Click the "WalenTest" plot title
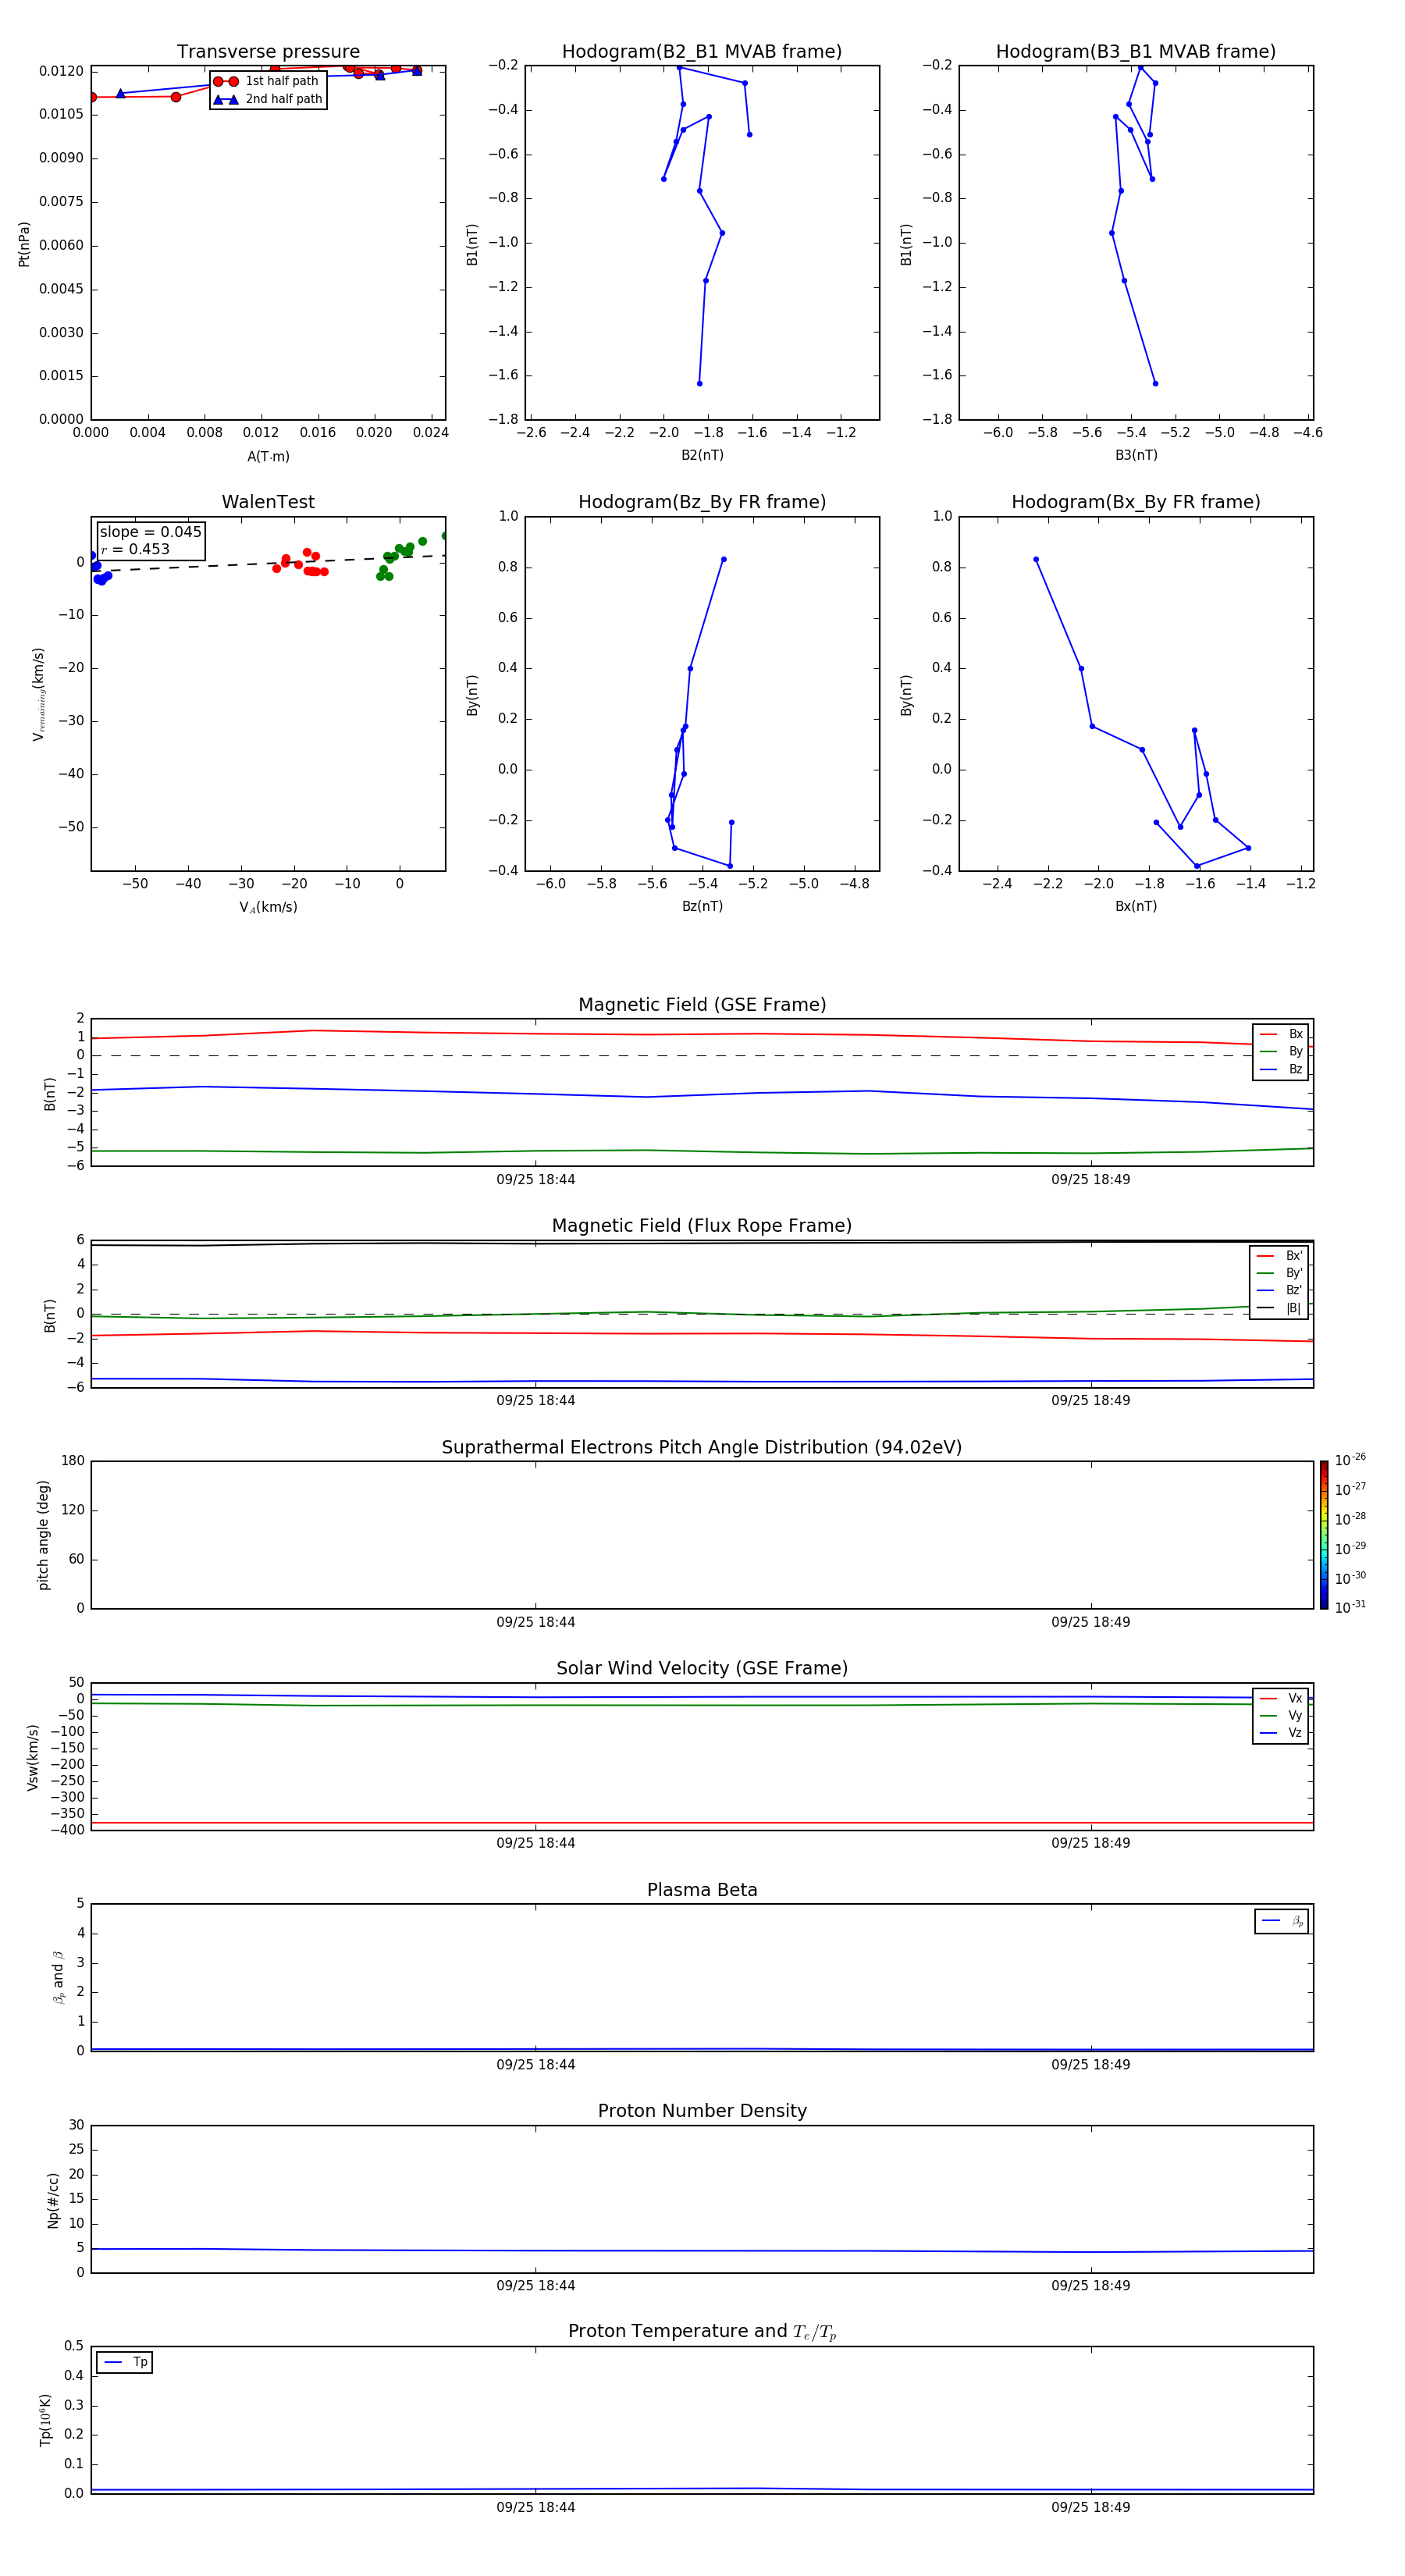This screenshot has width=1405, height=2576. point(268,502)
